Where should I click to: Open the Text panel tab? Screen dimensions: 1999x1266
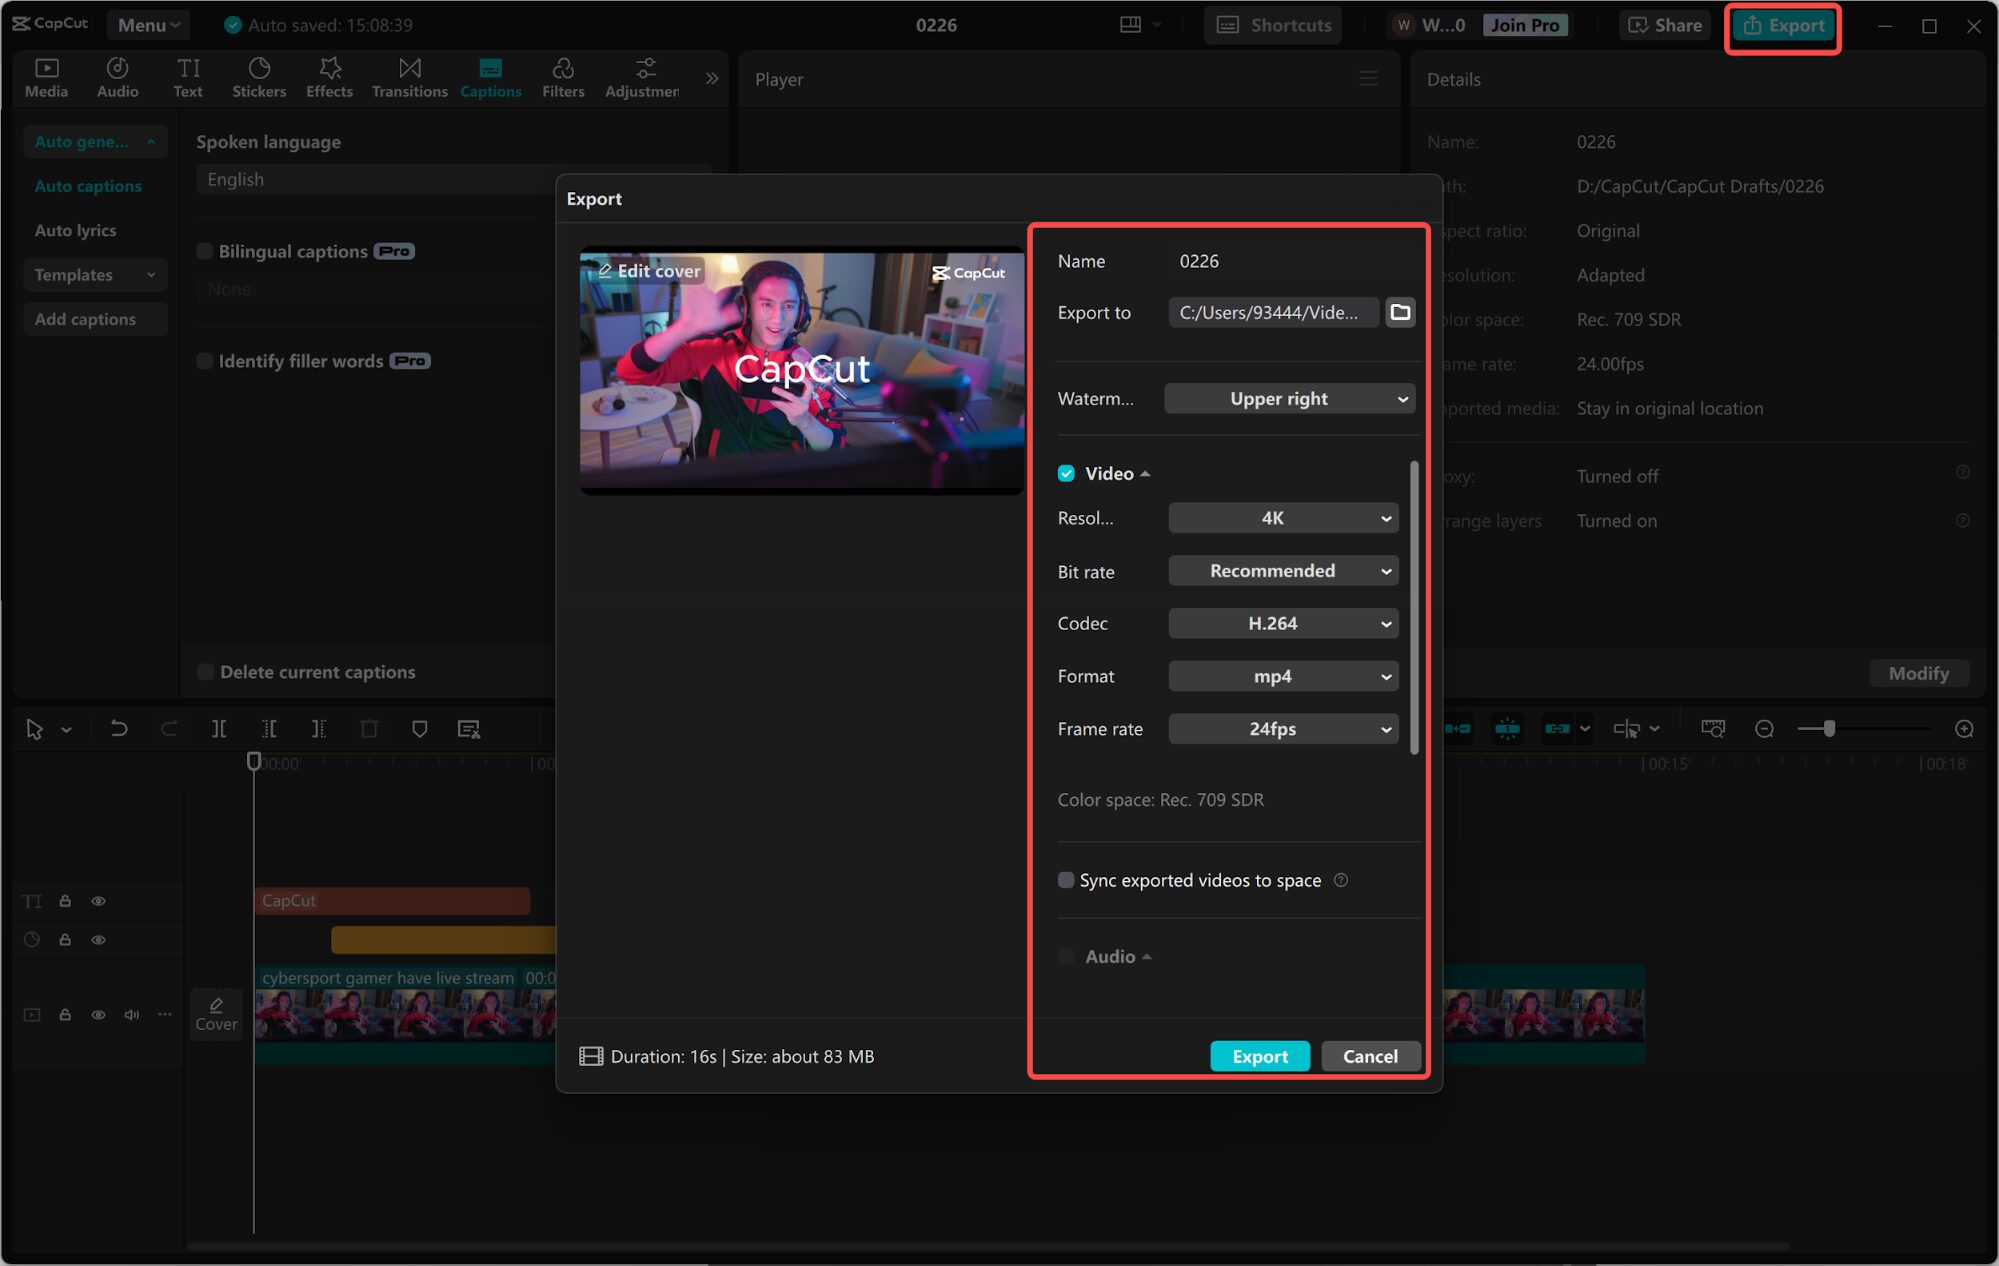tap(187, 77)
